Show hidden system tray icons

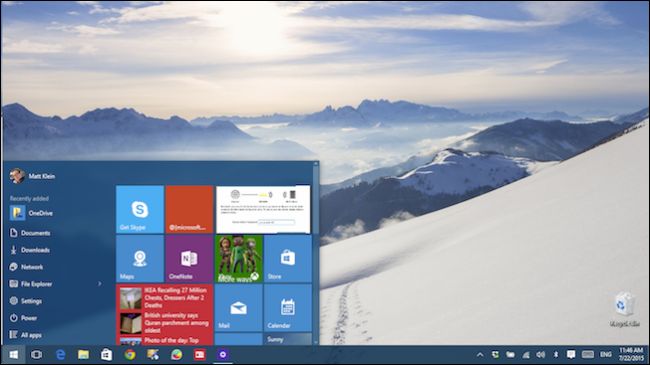click(480, 355)
